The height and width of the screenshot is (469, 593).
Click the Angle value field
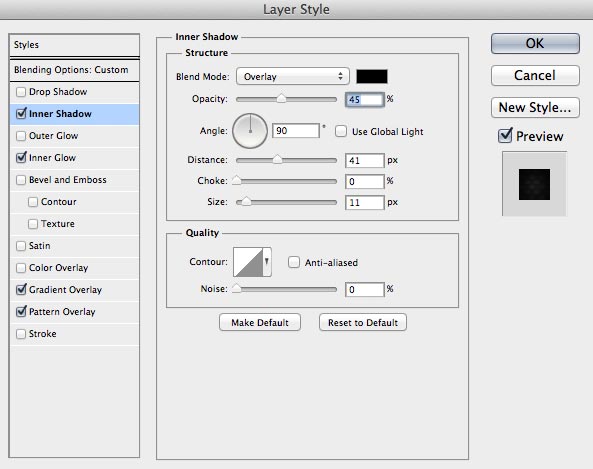coord(296,131)
